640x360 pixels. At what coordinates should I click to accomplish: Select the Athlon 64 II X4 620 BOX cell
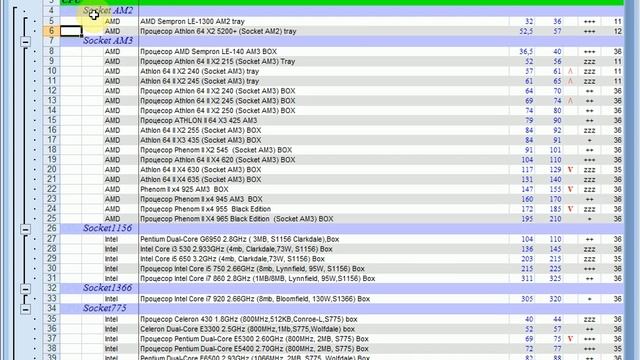tap(324, 160)
